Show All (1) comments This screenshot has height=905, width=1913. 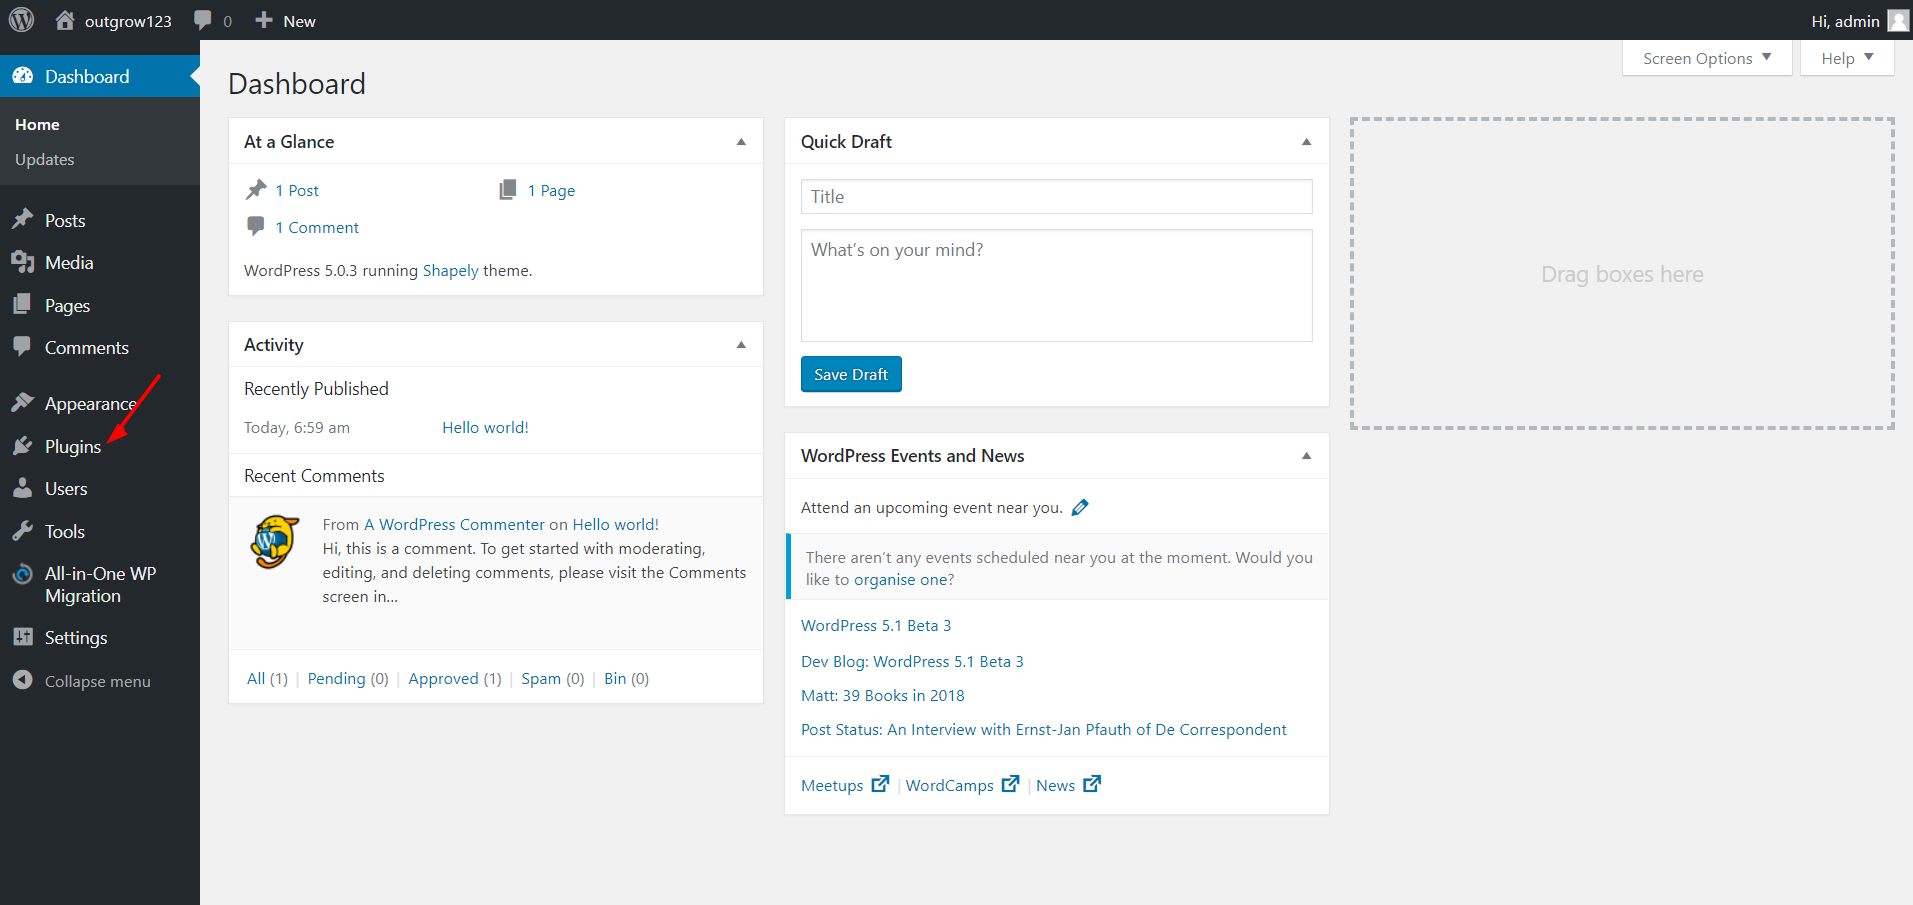point(267,678)
